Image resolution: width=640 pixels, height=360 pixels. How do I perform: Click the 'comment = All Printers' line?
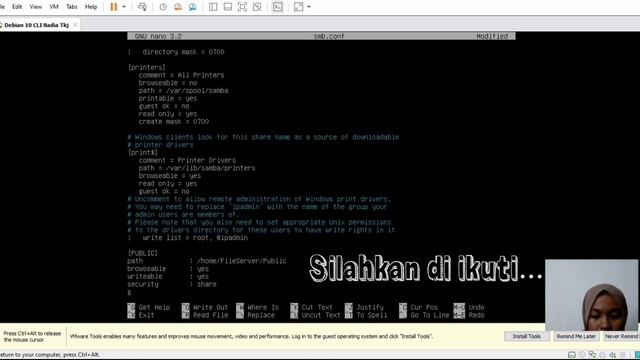(x=181, y=75)
